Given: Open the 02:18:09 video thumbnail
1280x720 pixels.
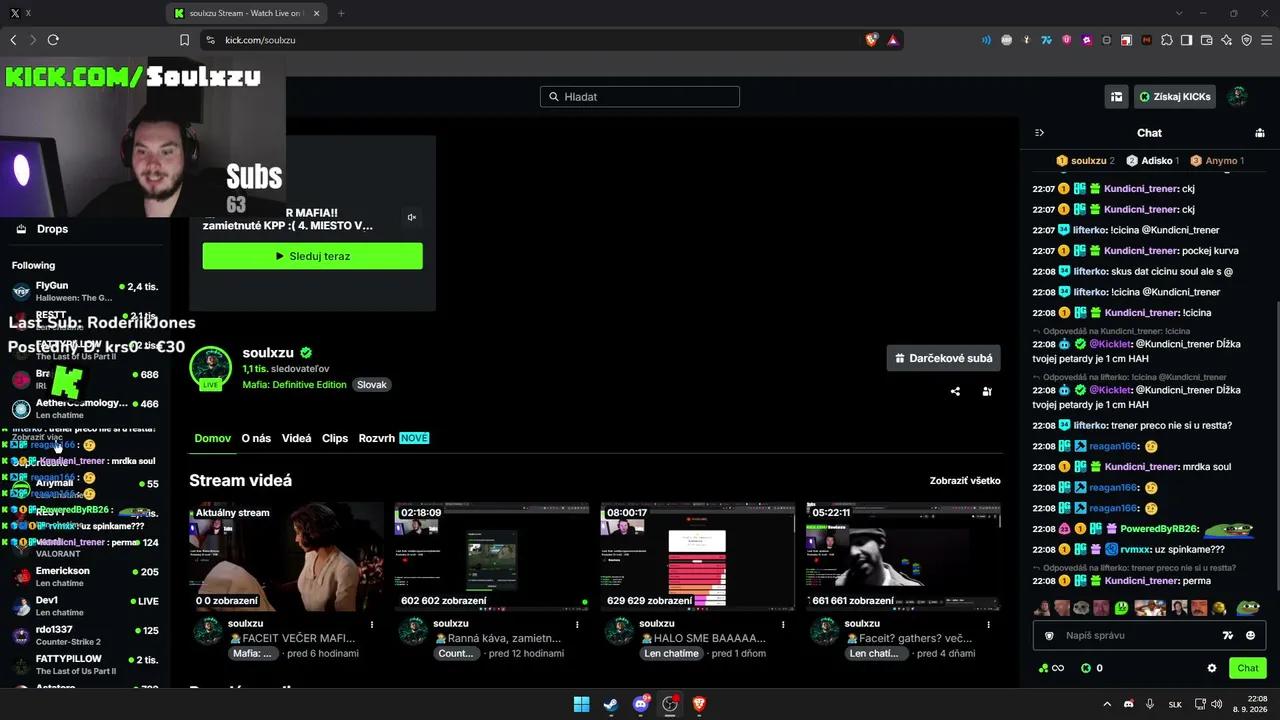Looking at the screenshot, I should 492,556.
